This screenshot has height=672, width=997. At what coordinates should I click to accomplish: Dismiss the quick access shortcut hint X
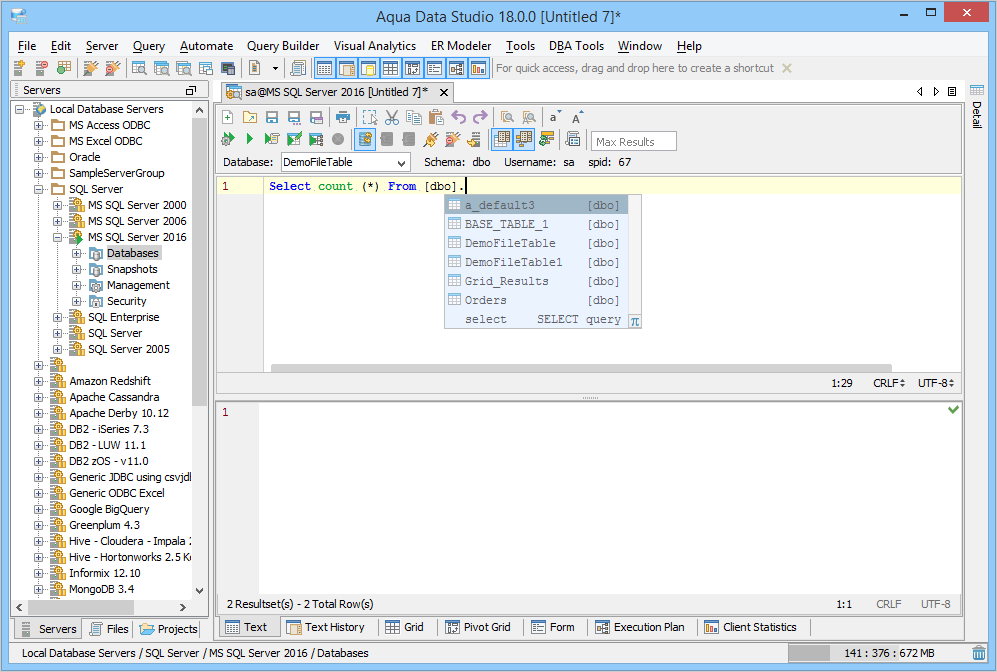coord(787,68)
